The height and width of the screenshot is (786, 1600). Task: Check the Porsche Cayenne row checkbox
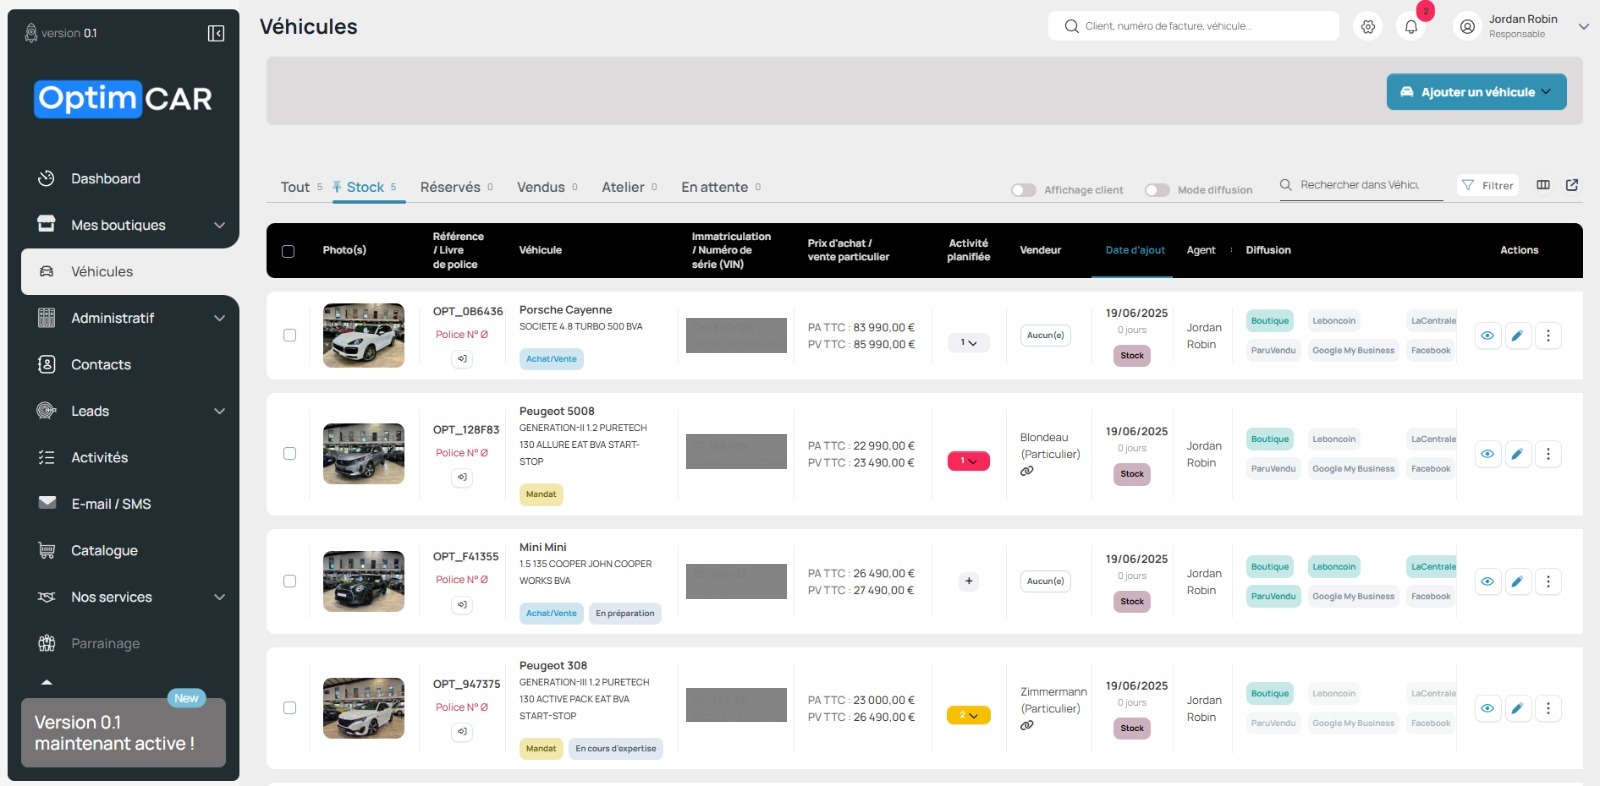[290, 335]
